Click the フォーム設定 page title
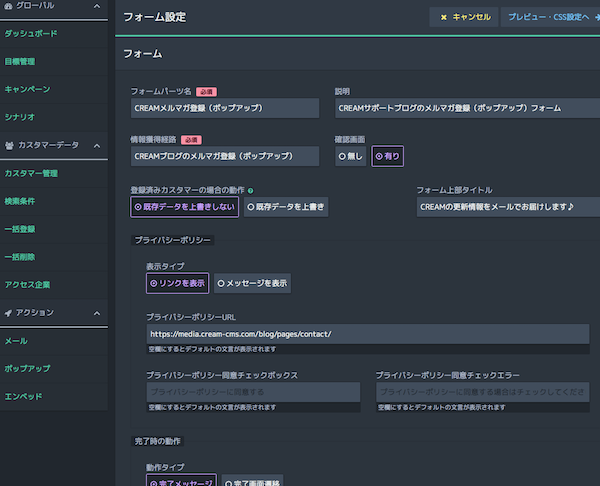The width and height of the screenshot is (600, 486). click(x=155, y=17)
